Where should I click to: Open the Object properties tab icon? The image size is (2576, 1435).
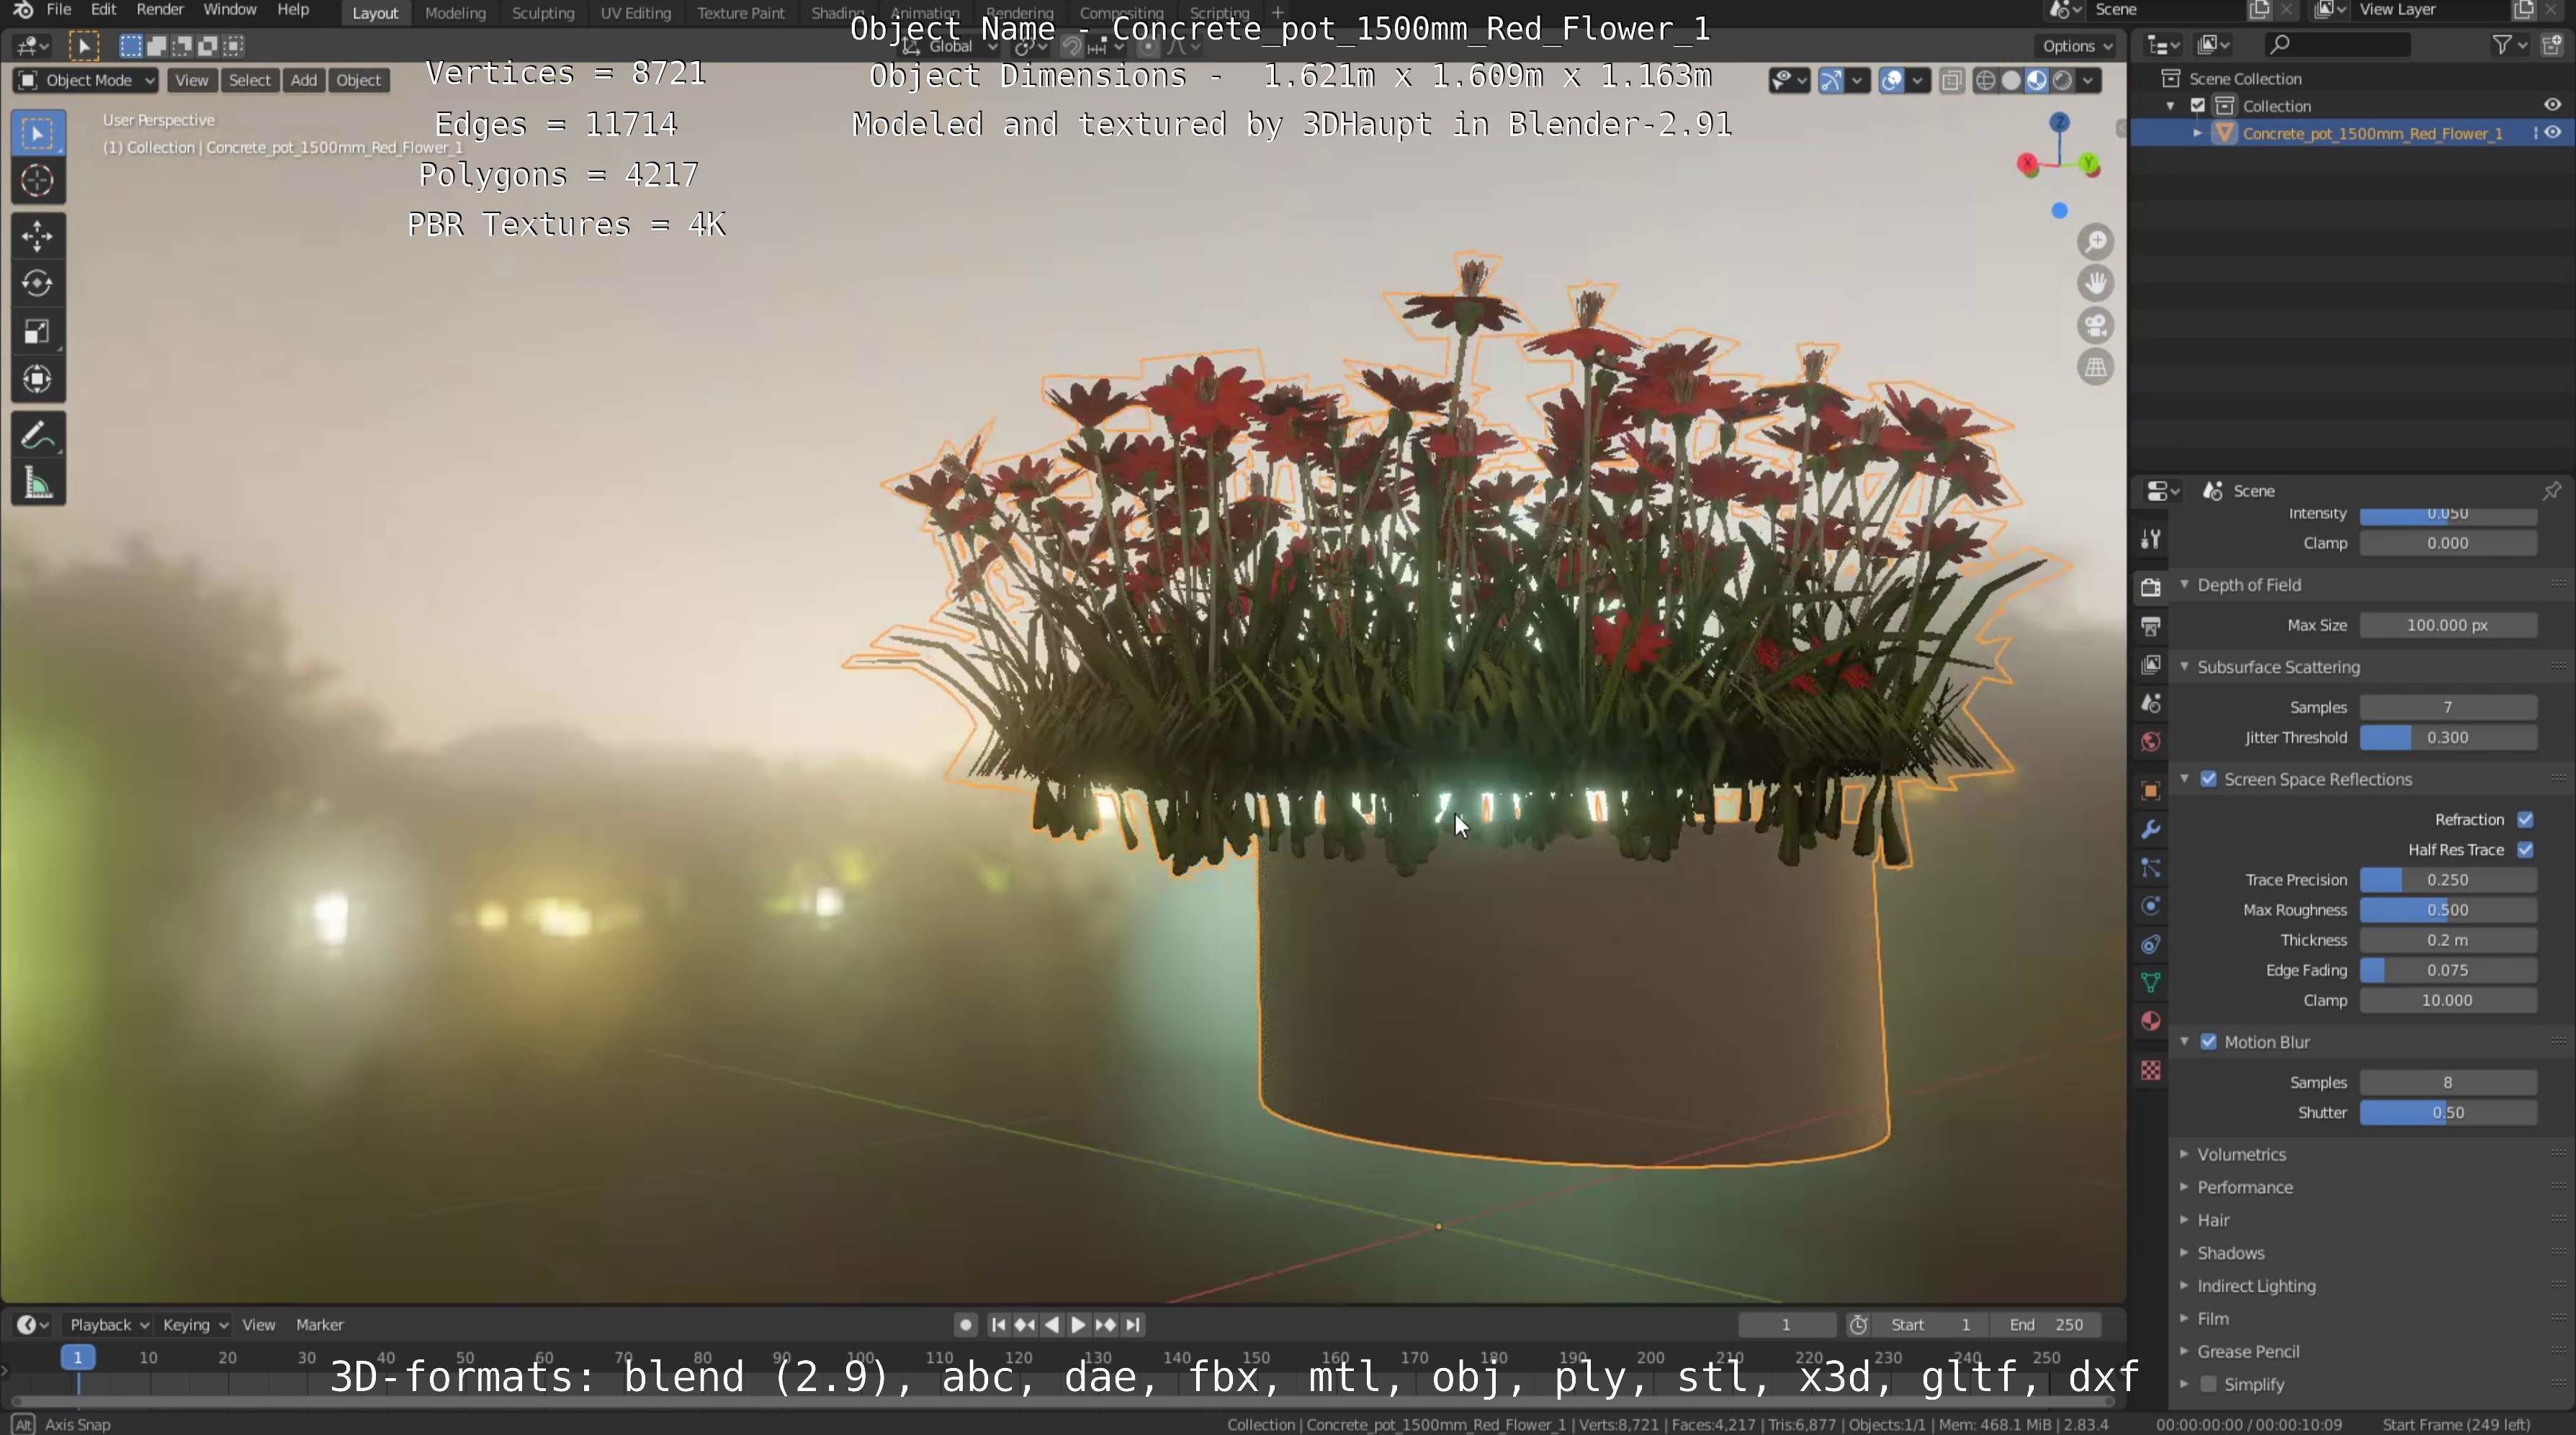[2151, 791]
